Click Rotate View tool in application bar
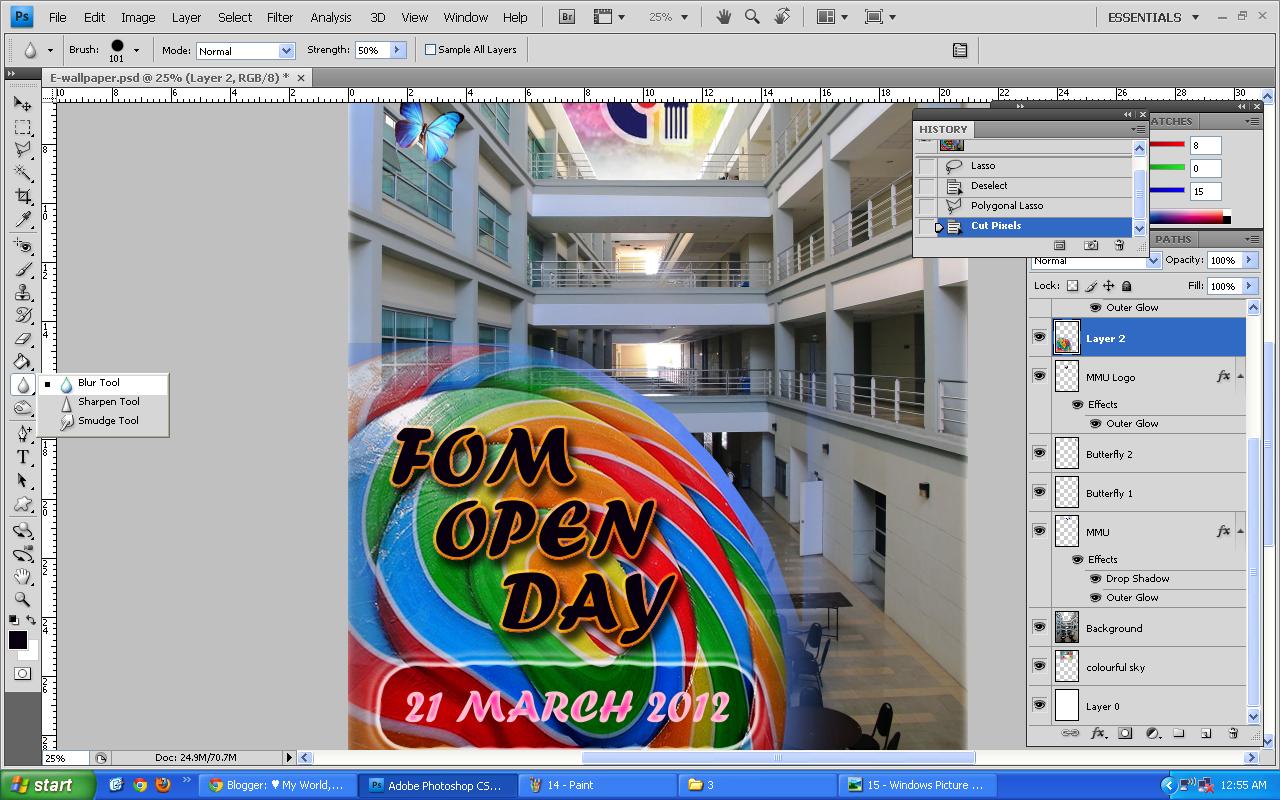The width and height of the screenshot is (1280, 800). [x=783, y=17]
